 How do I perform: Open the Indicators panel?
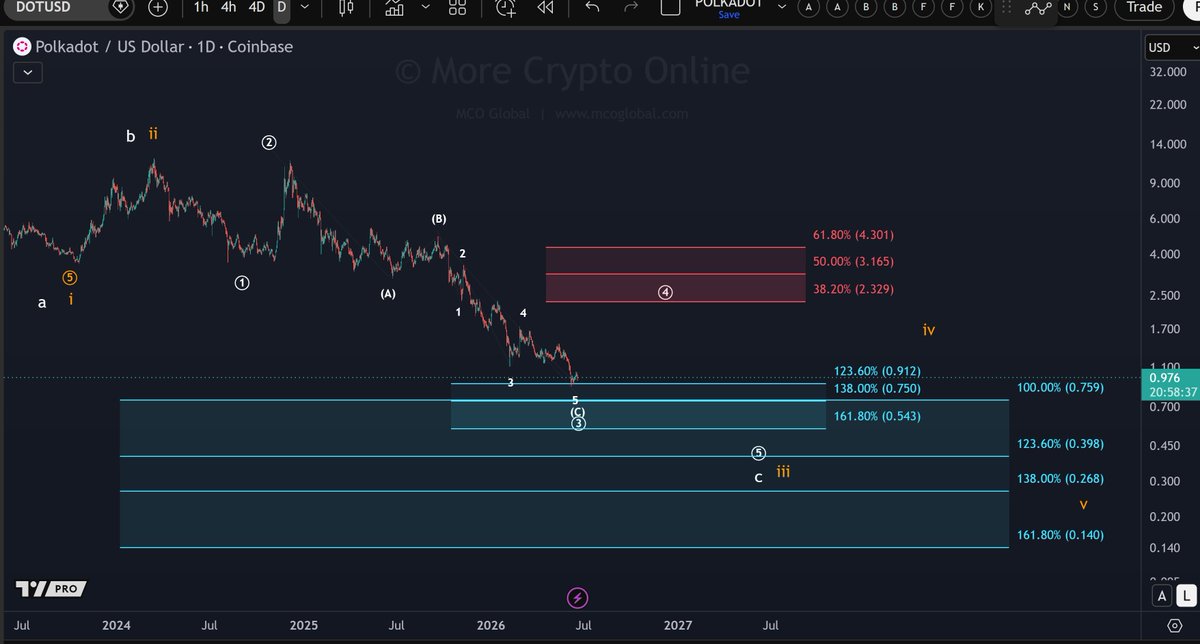(394, 7)
